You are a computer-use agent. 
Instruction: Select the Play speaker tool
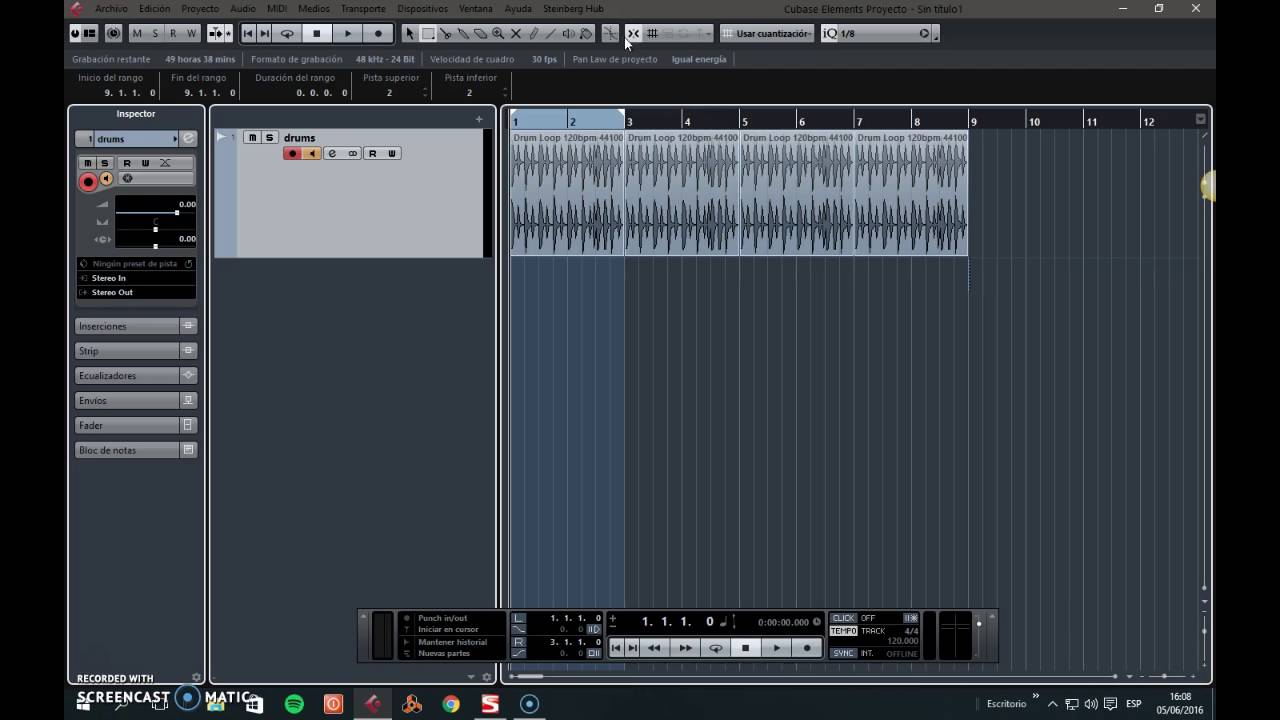(568, 33)
